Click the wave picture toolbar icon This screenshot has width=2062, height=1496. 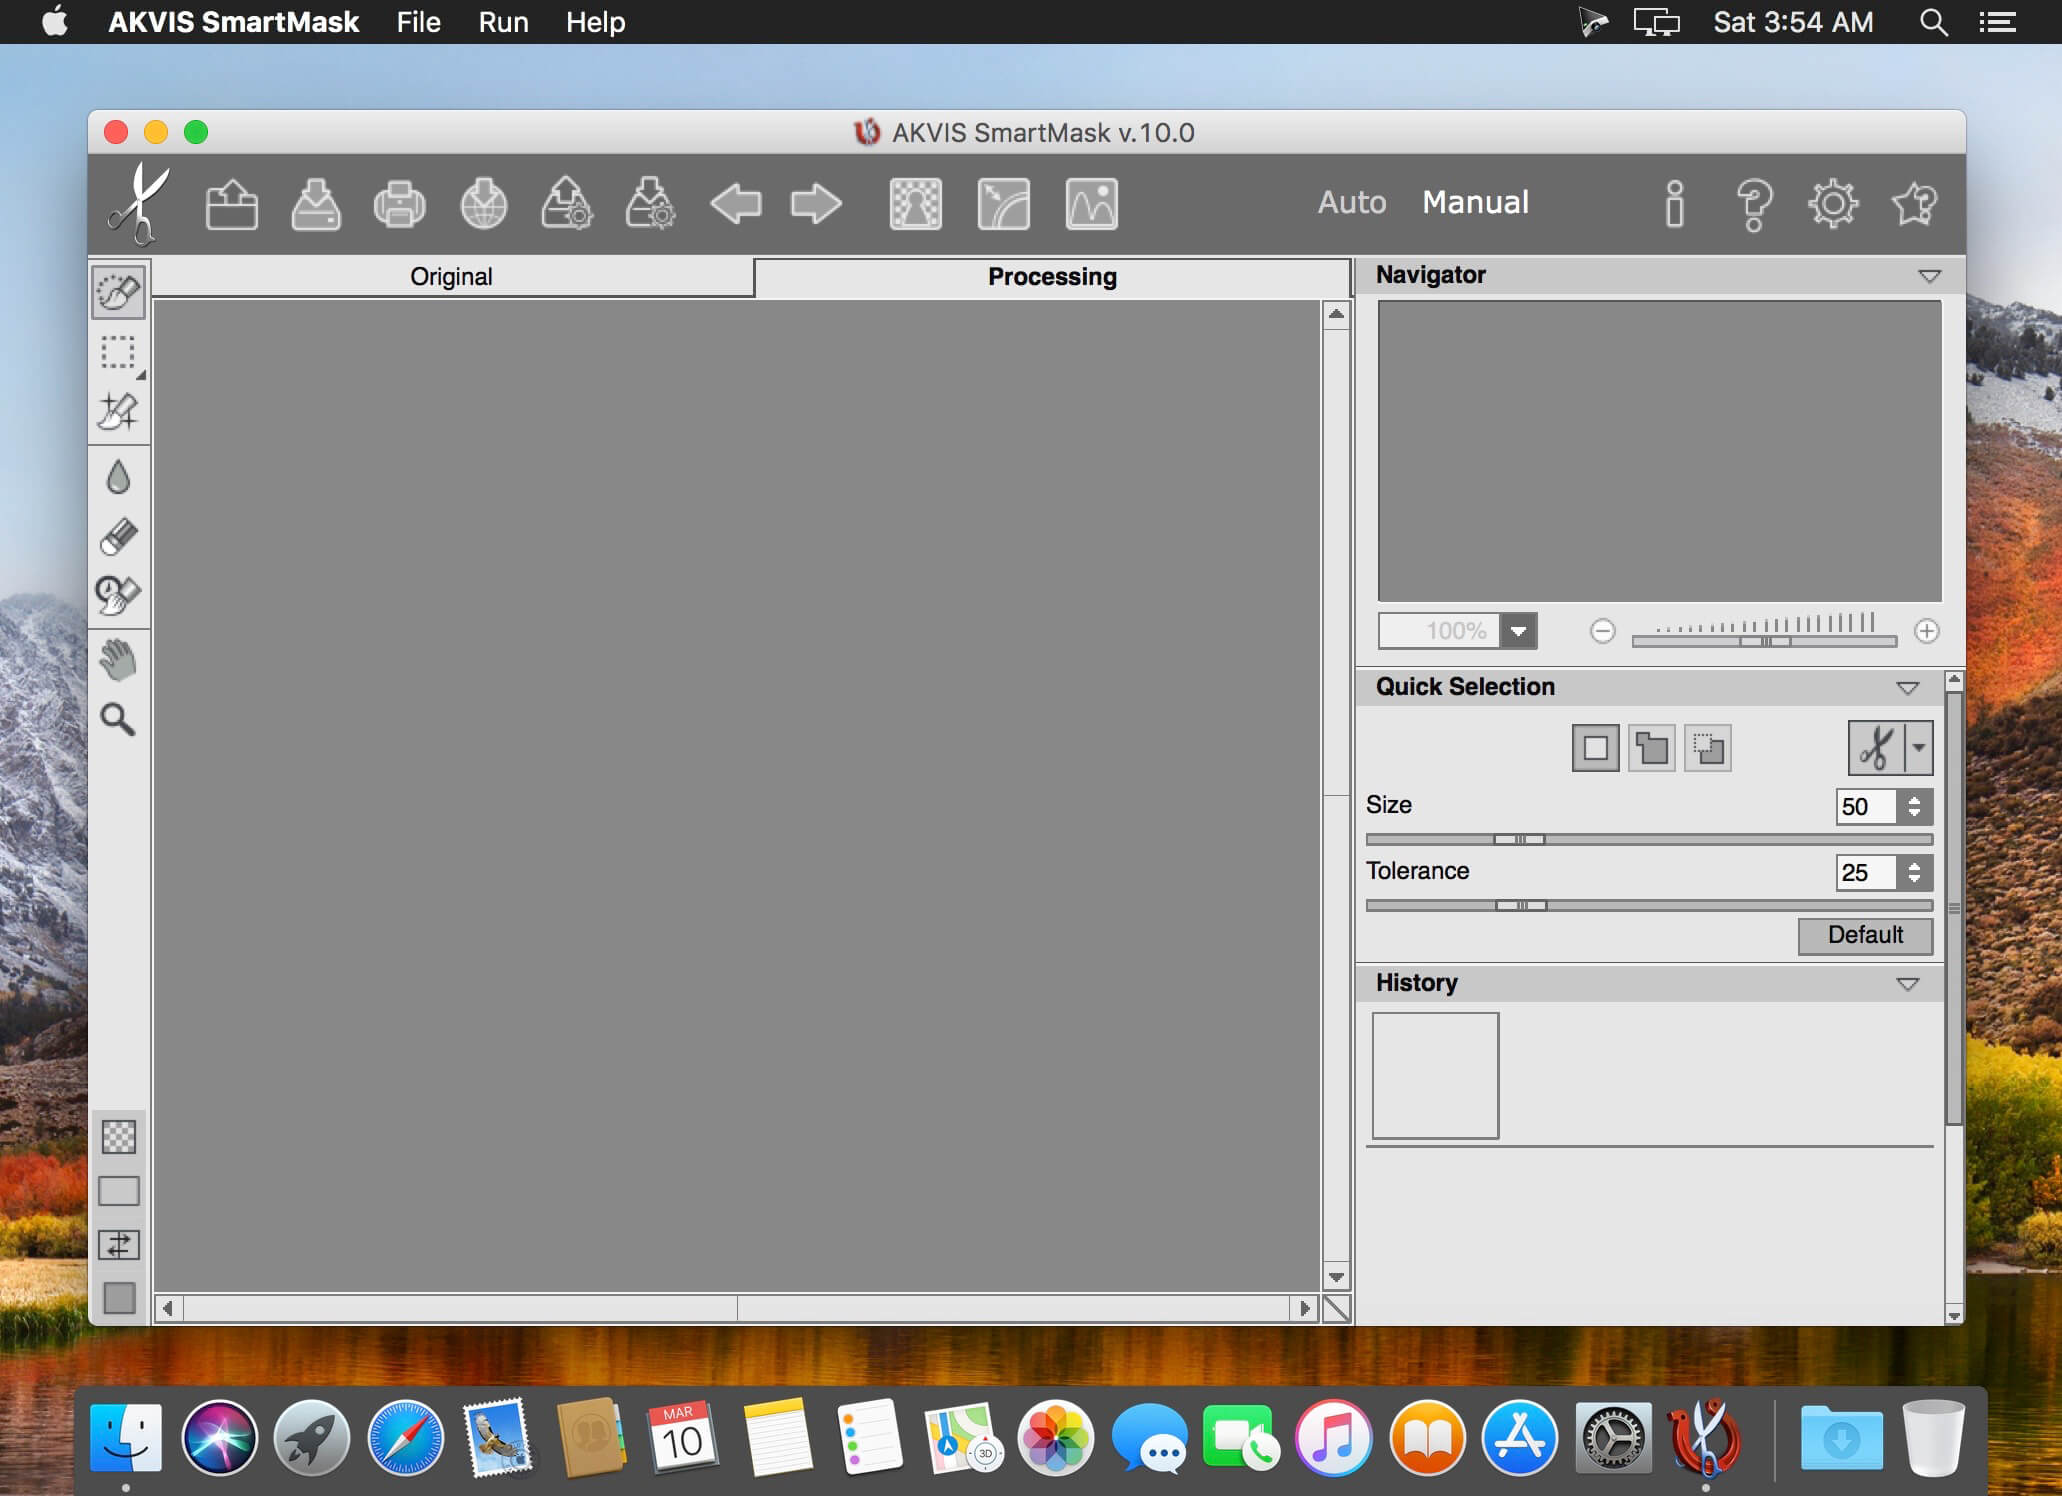click(x=1091, y=204)
